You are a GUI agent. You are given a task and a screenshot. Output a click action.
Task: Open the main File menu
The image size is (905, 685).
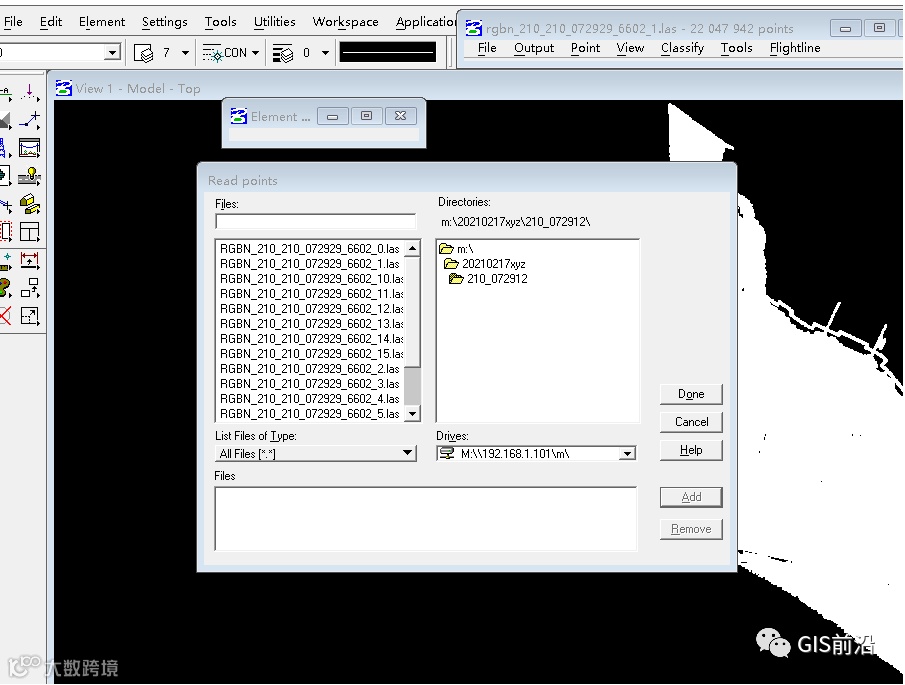click(13, 22)
